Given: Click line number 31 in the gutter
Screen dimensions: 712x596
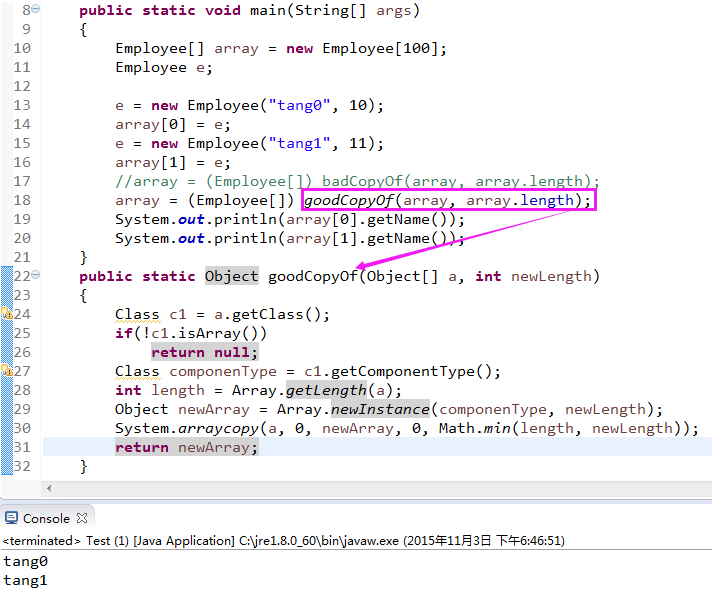Looking at the screenshot, I should 22,448.
